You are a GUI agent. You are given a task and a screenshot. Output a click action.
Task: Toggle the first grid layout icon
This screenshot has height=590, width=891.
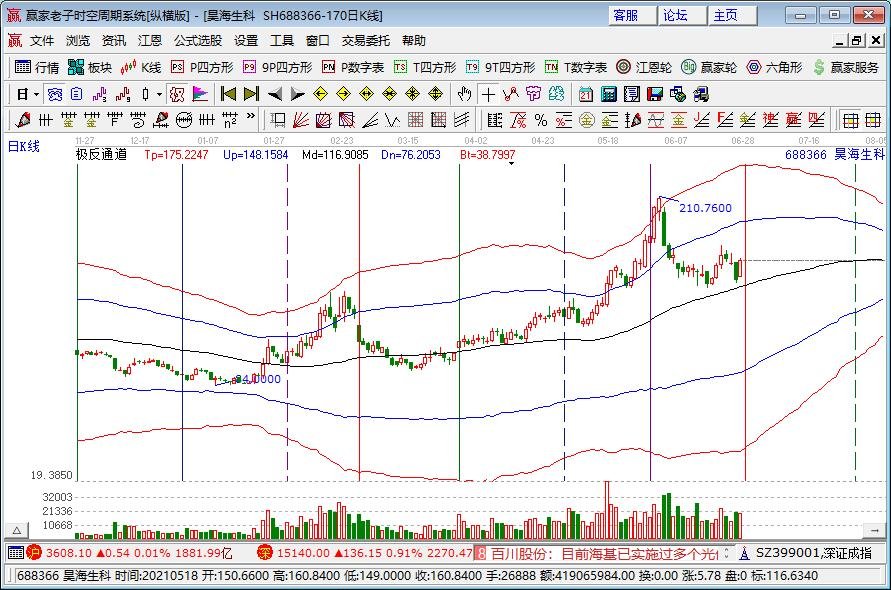(850, 121)
